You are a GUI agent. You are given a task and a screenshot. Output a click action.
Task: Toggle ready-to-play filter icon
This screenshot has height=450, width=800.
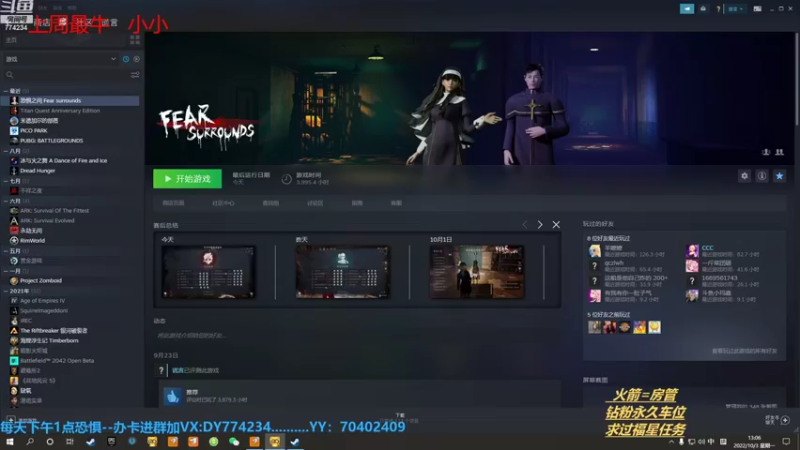click(137, 59)
